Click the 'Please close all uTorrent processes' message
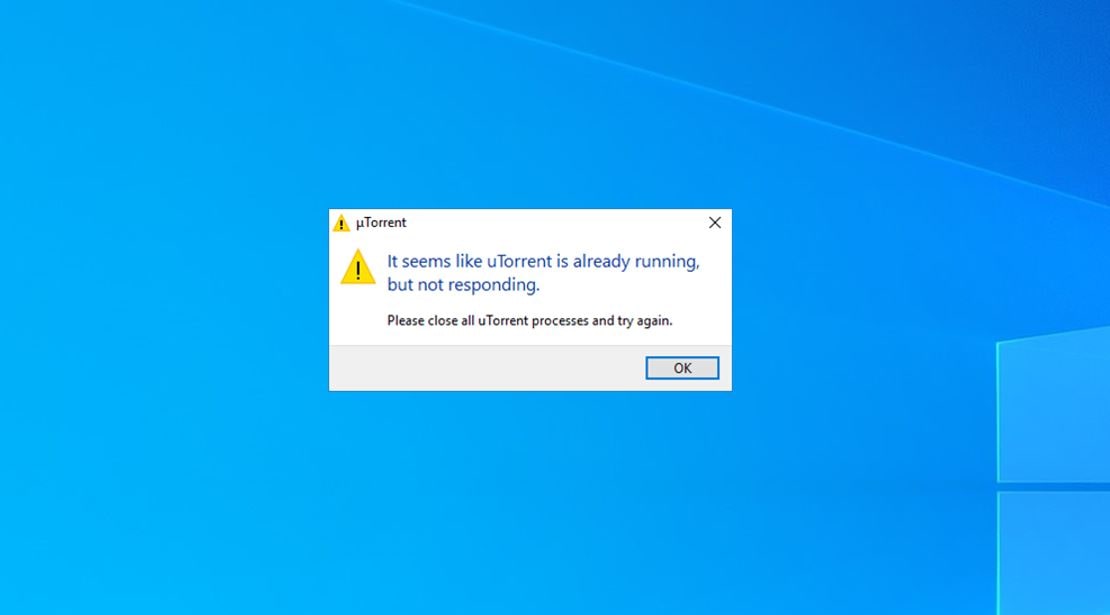The height and width of the screenshot is (615, 1110). 530,321
